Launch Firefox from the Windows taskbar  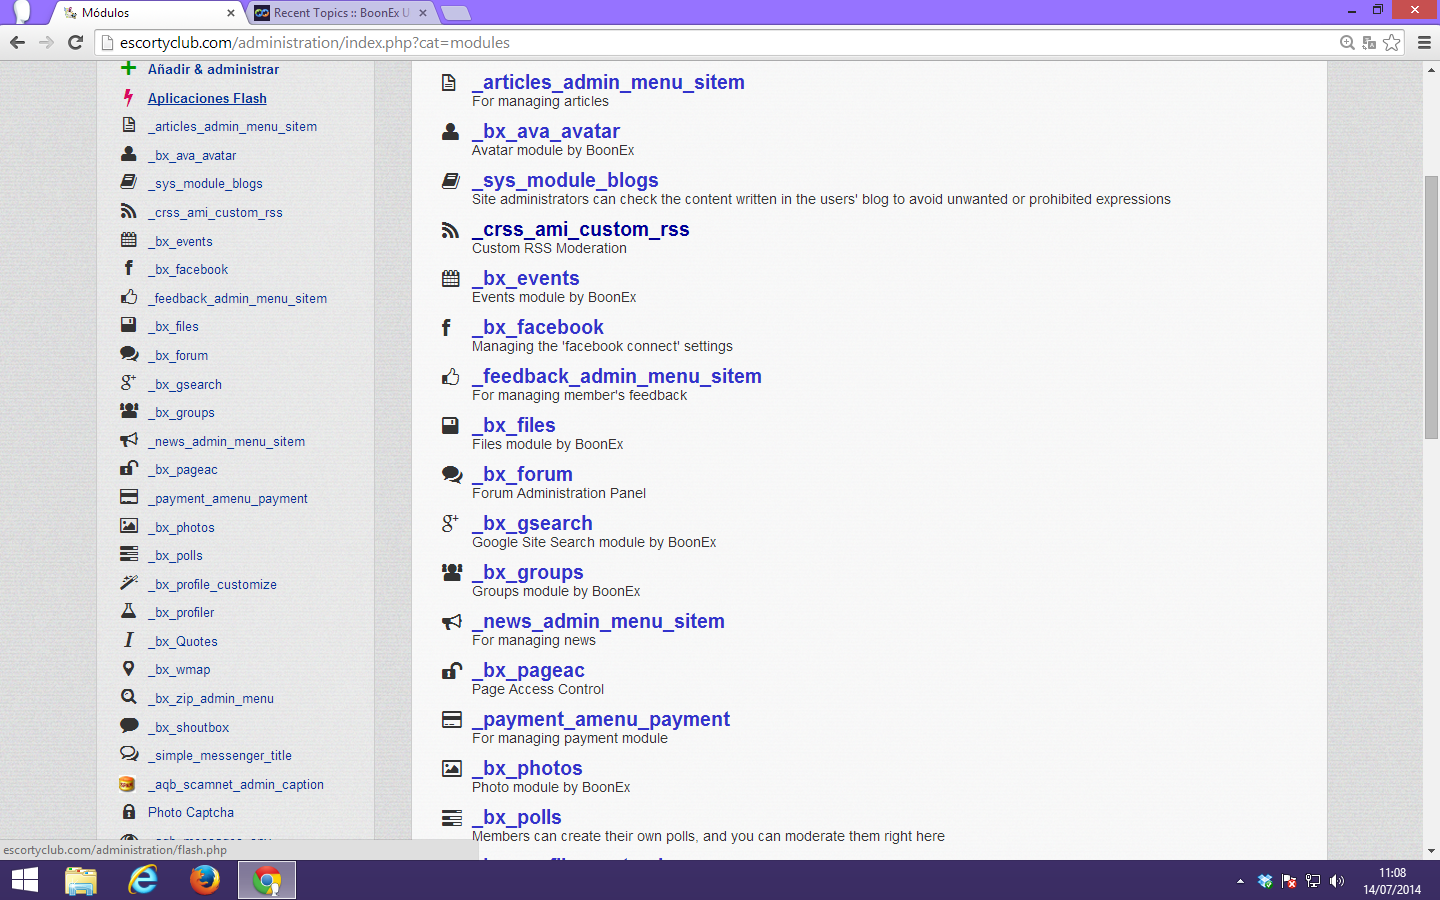coord(205,880)
